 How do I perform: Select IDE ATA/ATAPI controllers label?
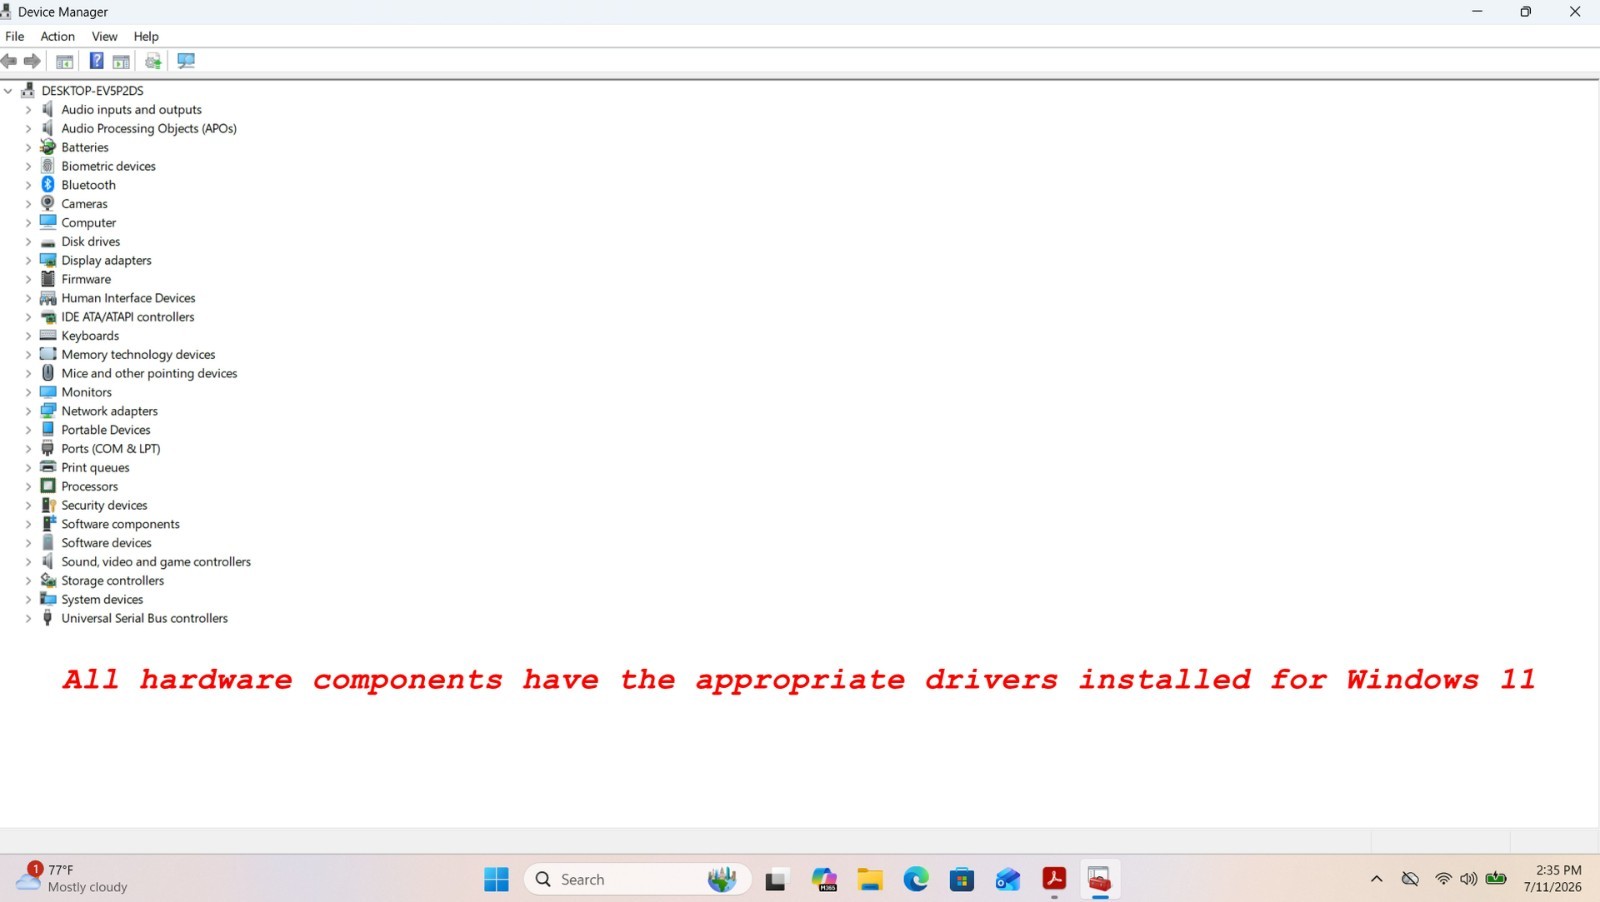[128, 317]
